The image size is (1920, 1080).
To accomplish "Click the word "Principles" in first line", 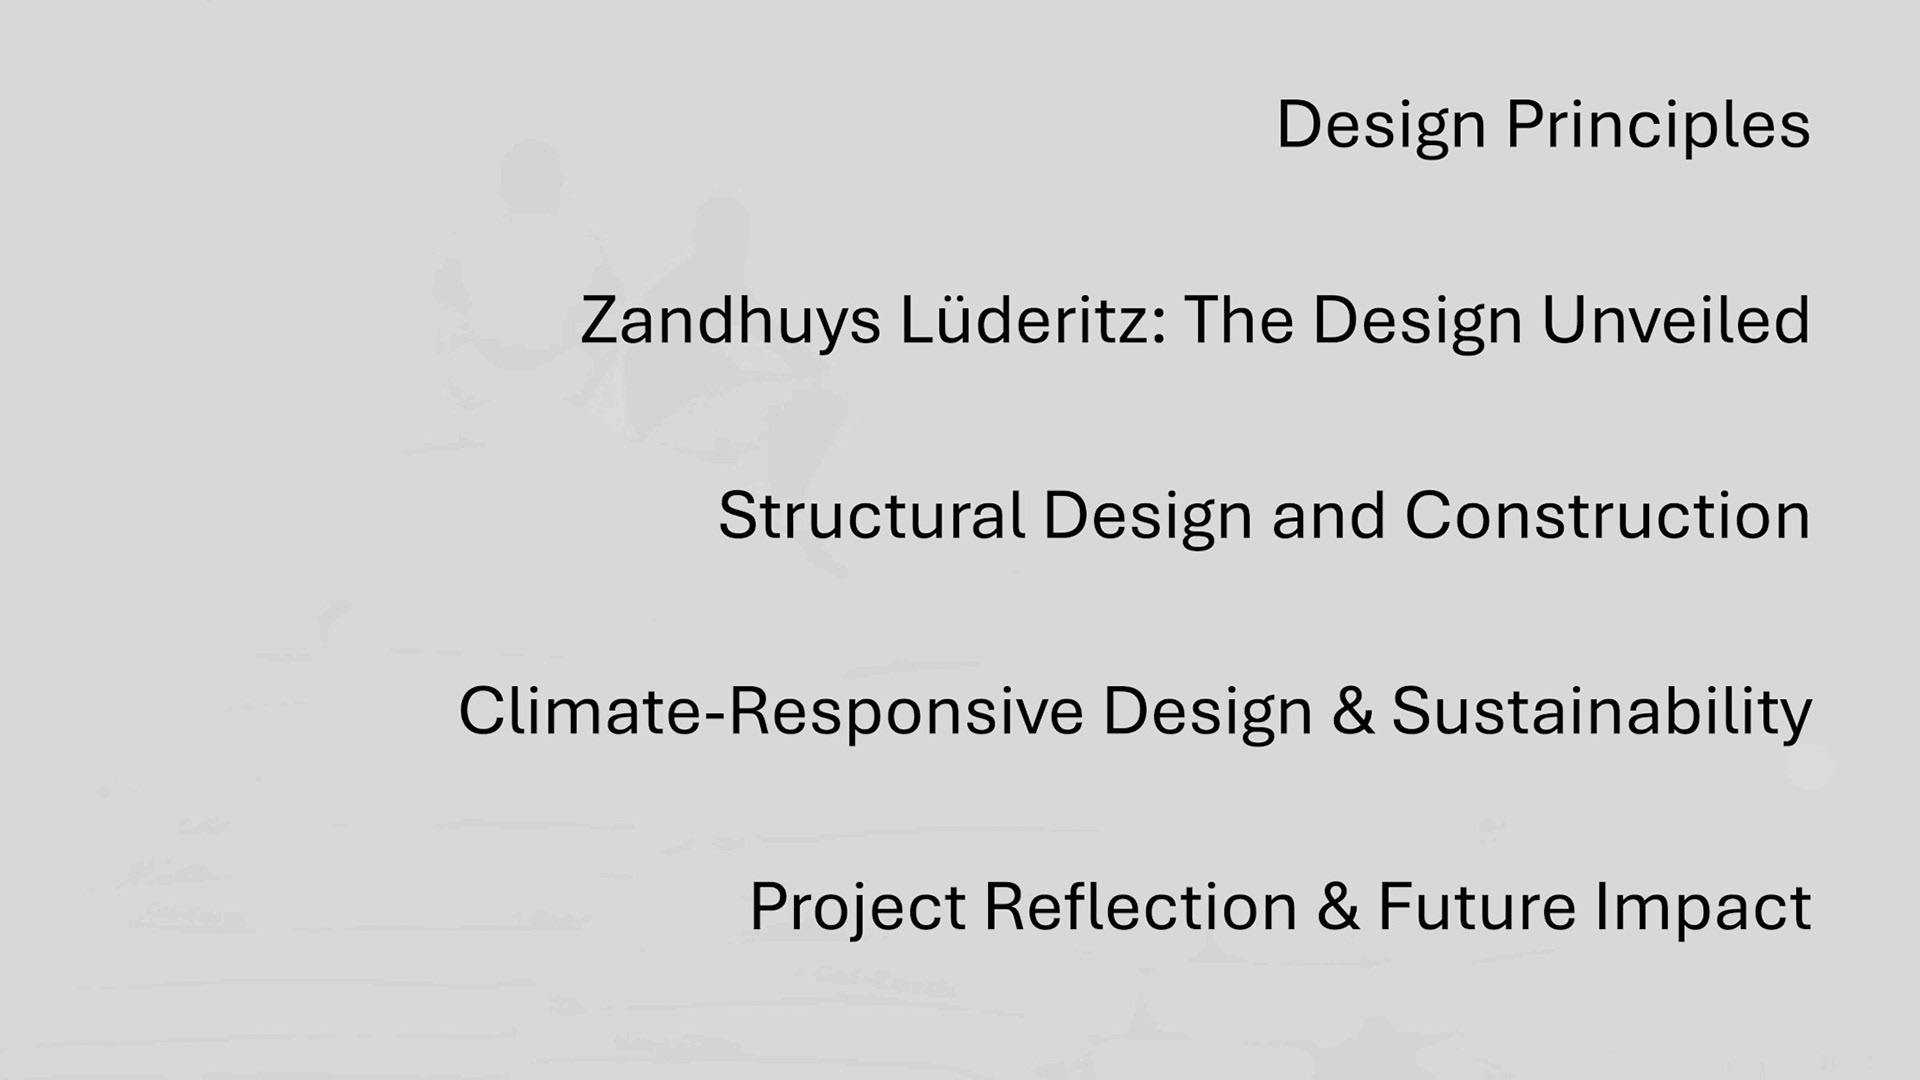I will pos(1658,125).
